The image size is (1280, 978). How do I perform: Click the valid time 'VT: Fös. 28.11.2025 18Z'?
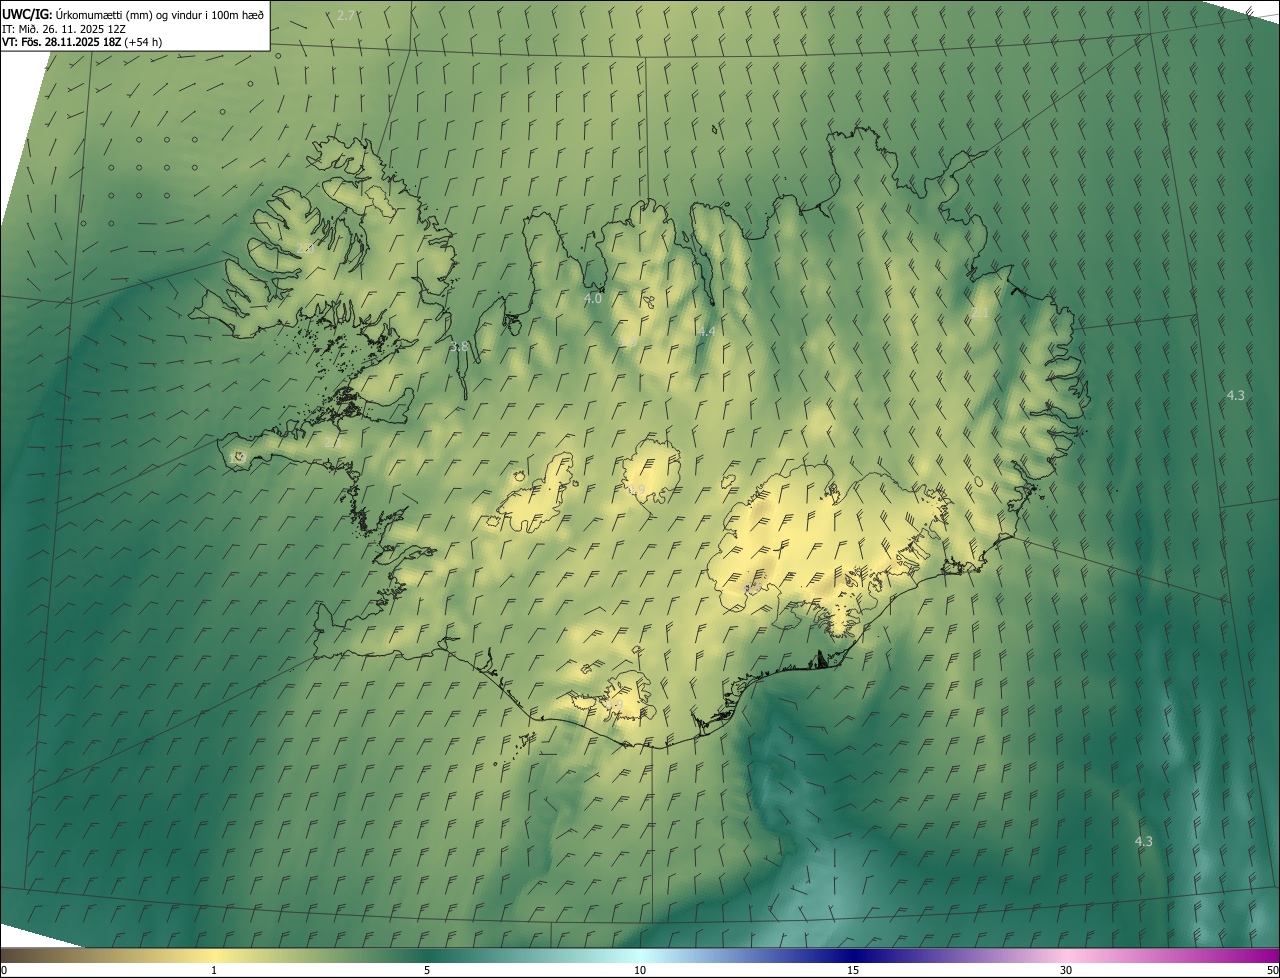coord(62,42)
